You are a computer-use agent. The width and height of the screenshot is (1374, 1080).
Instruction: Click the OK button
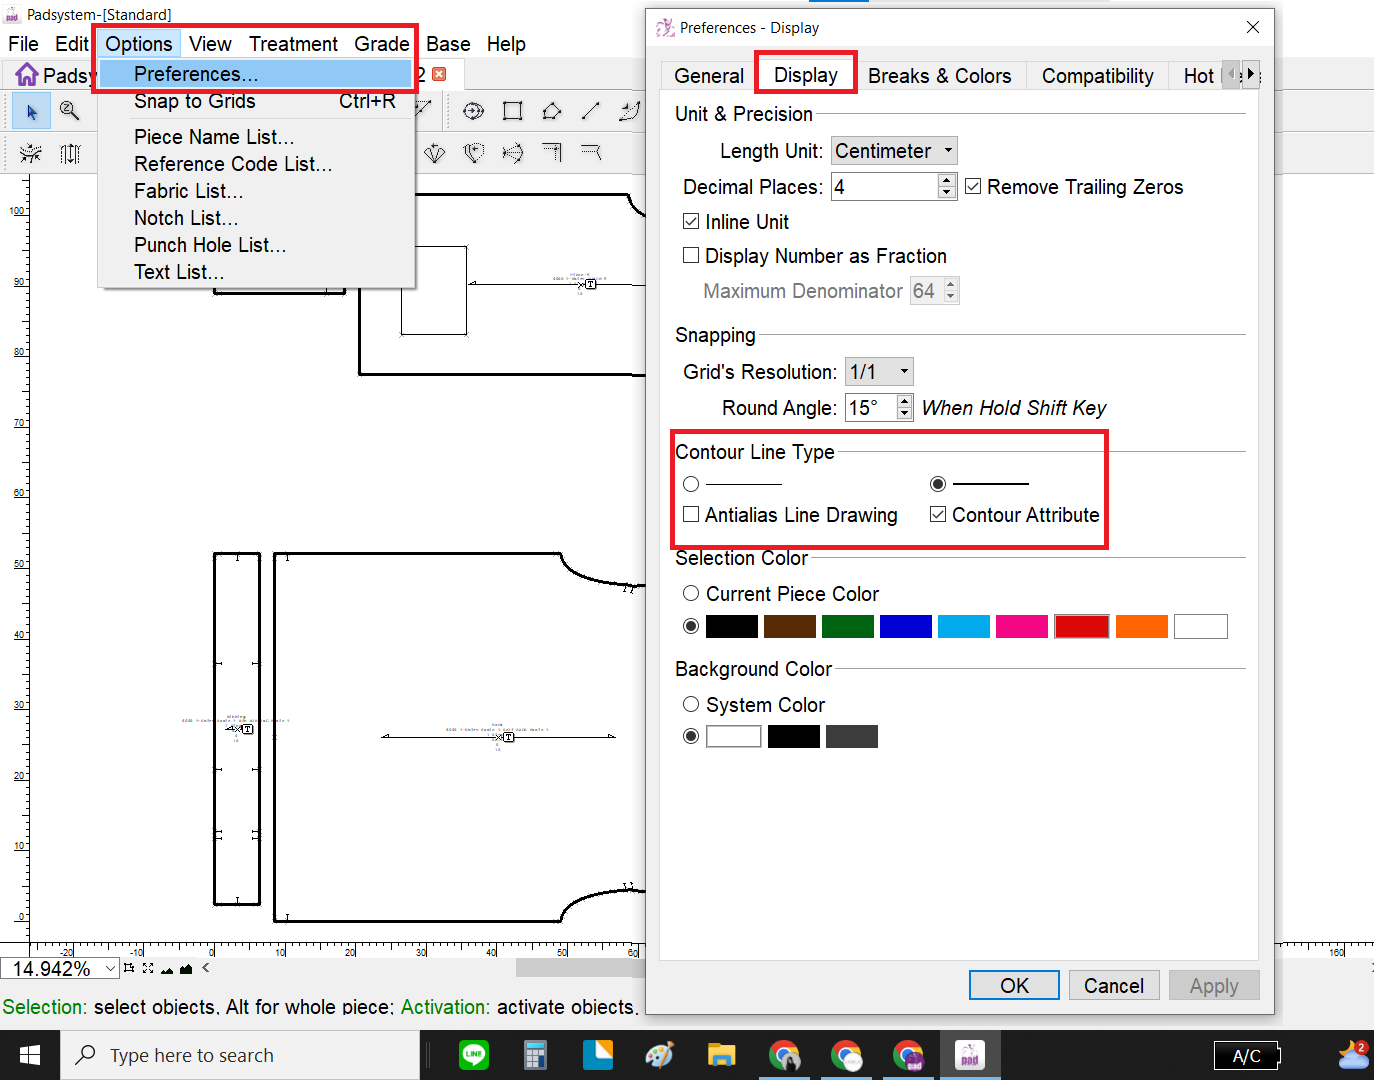pos(1014,986)
